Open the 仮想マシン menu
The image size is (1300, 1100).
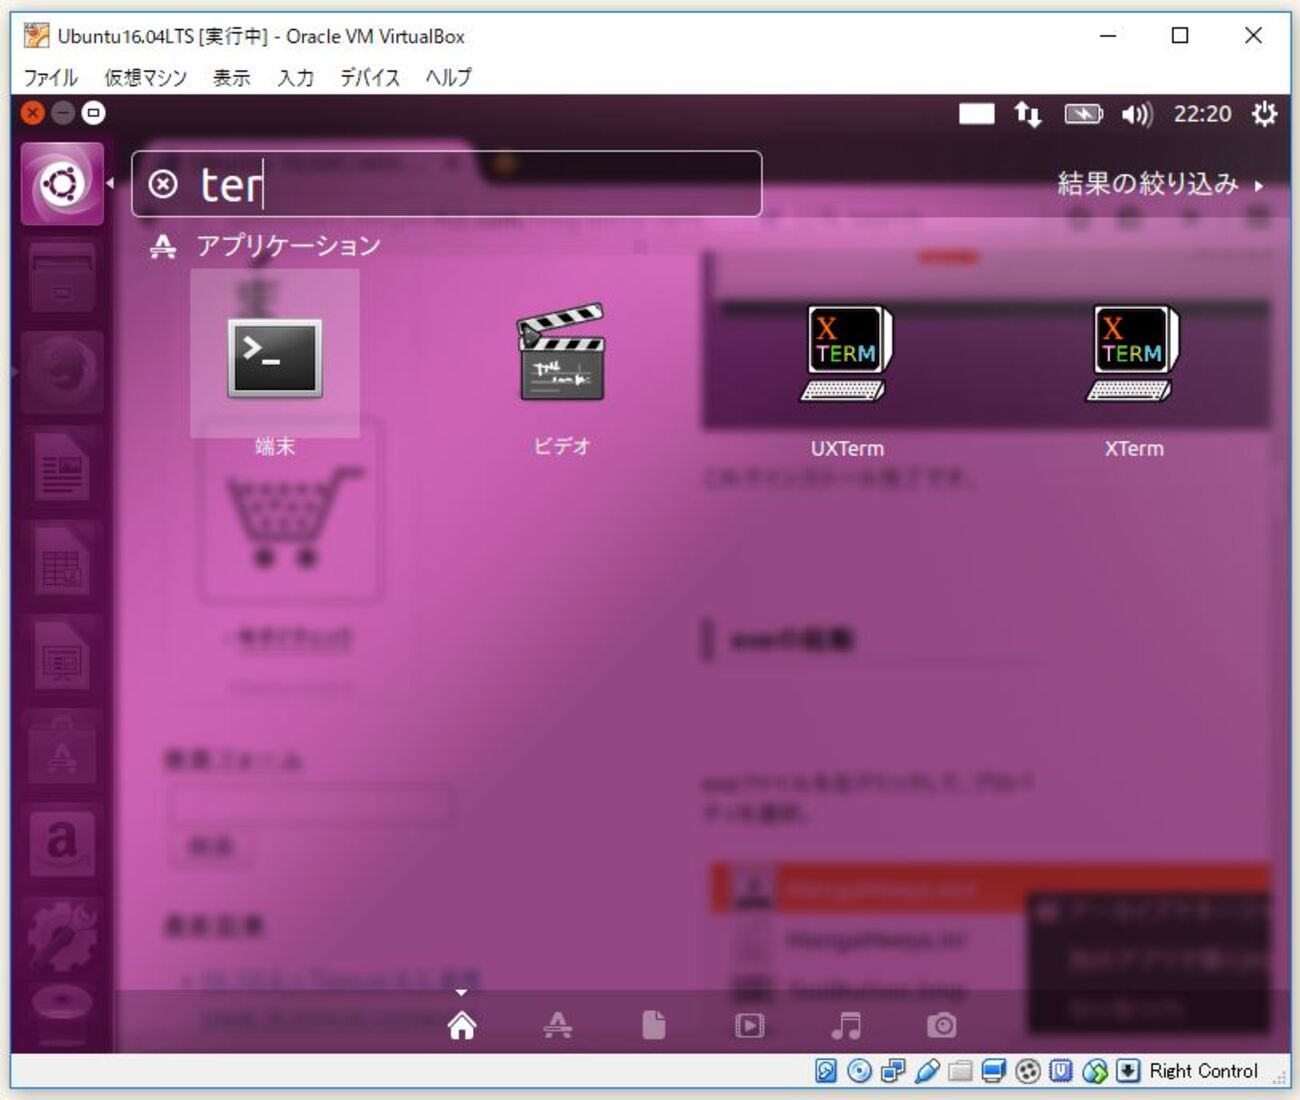[x=146, y=77]
